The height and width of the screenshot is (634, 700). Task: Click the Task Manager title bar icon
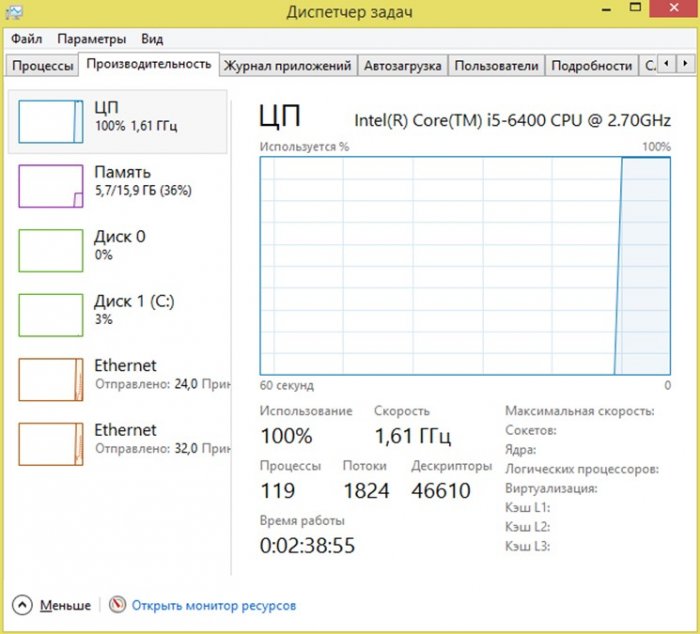[16, 13]
